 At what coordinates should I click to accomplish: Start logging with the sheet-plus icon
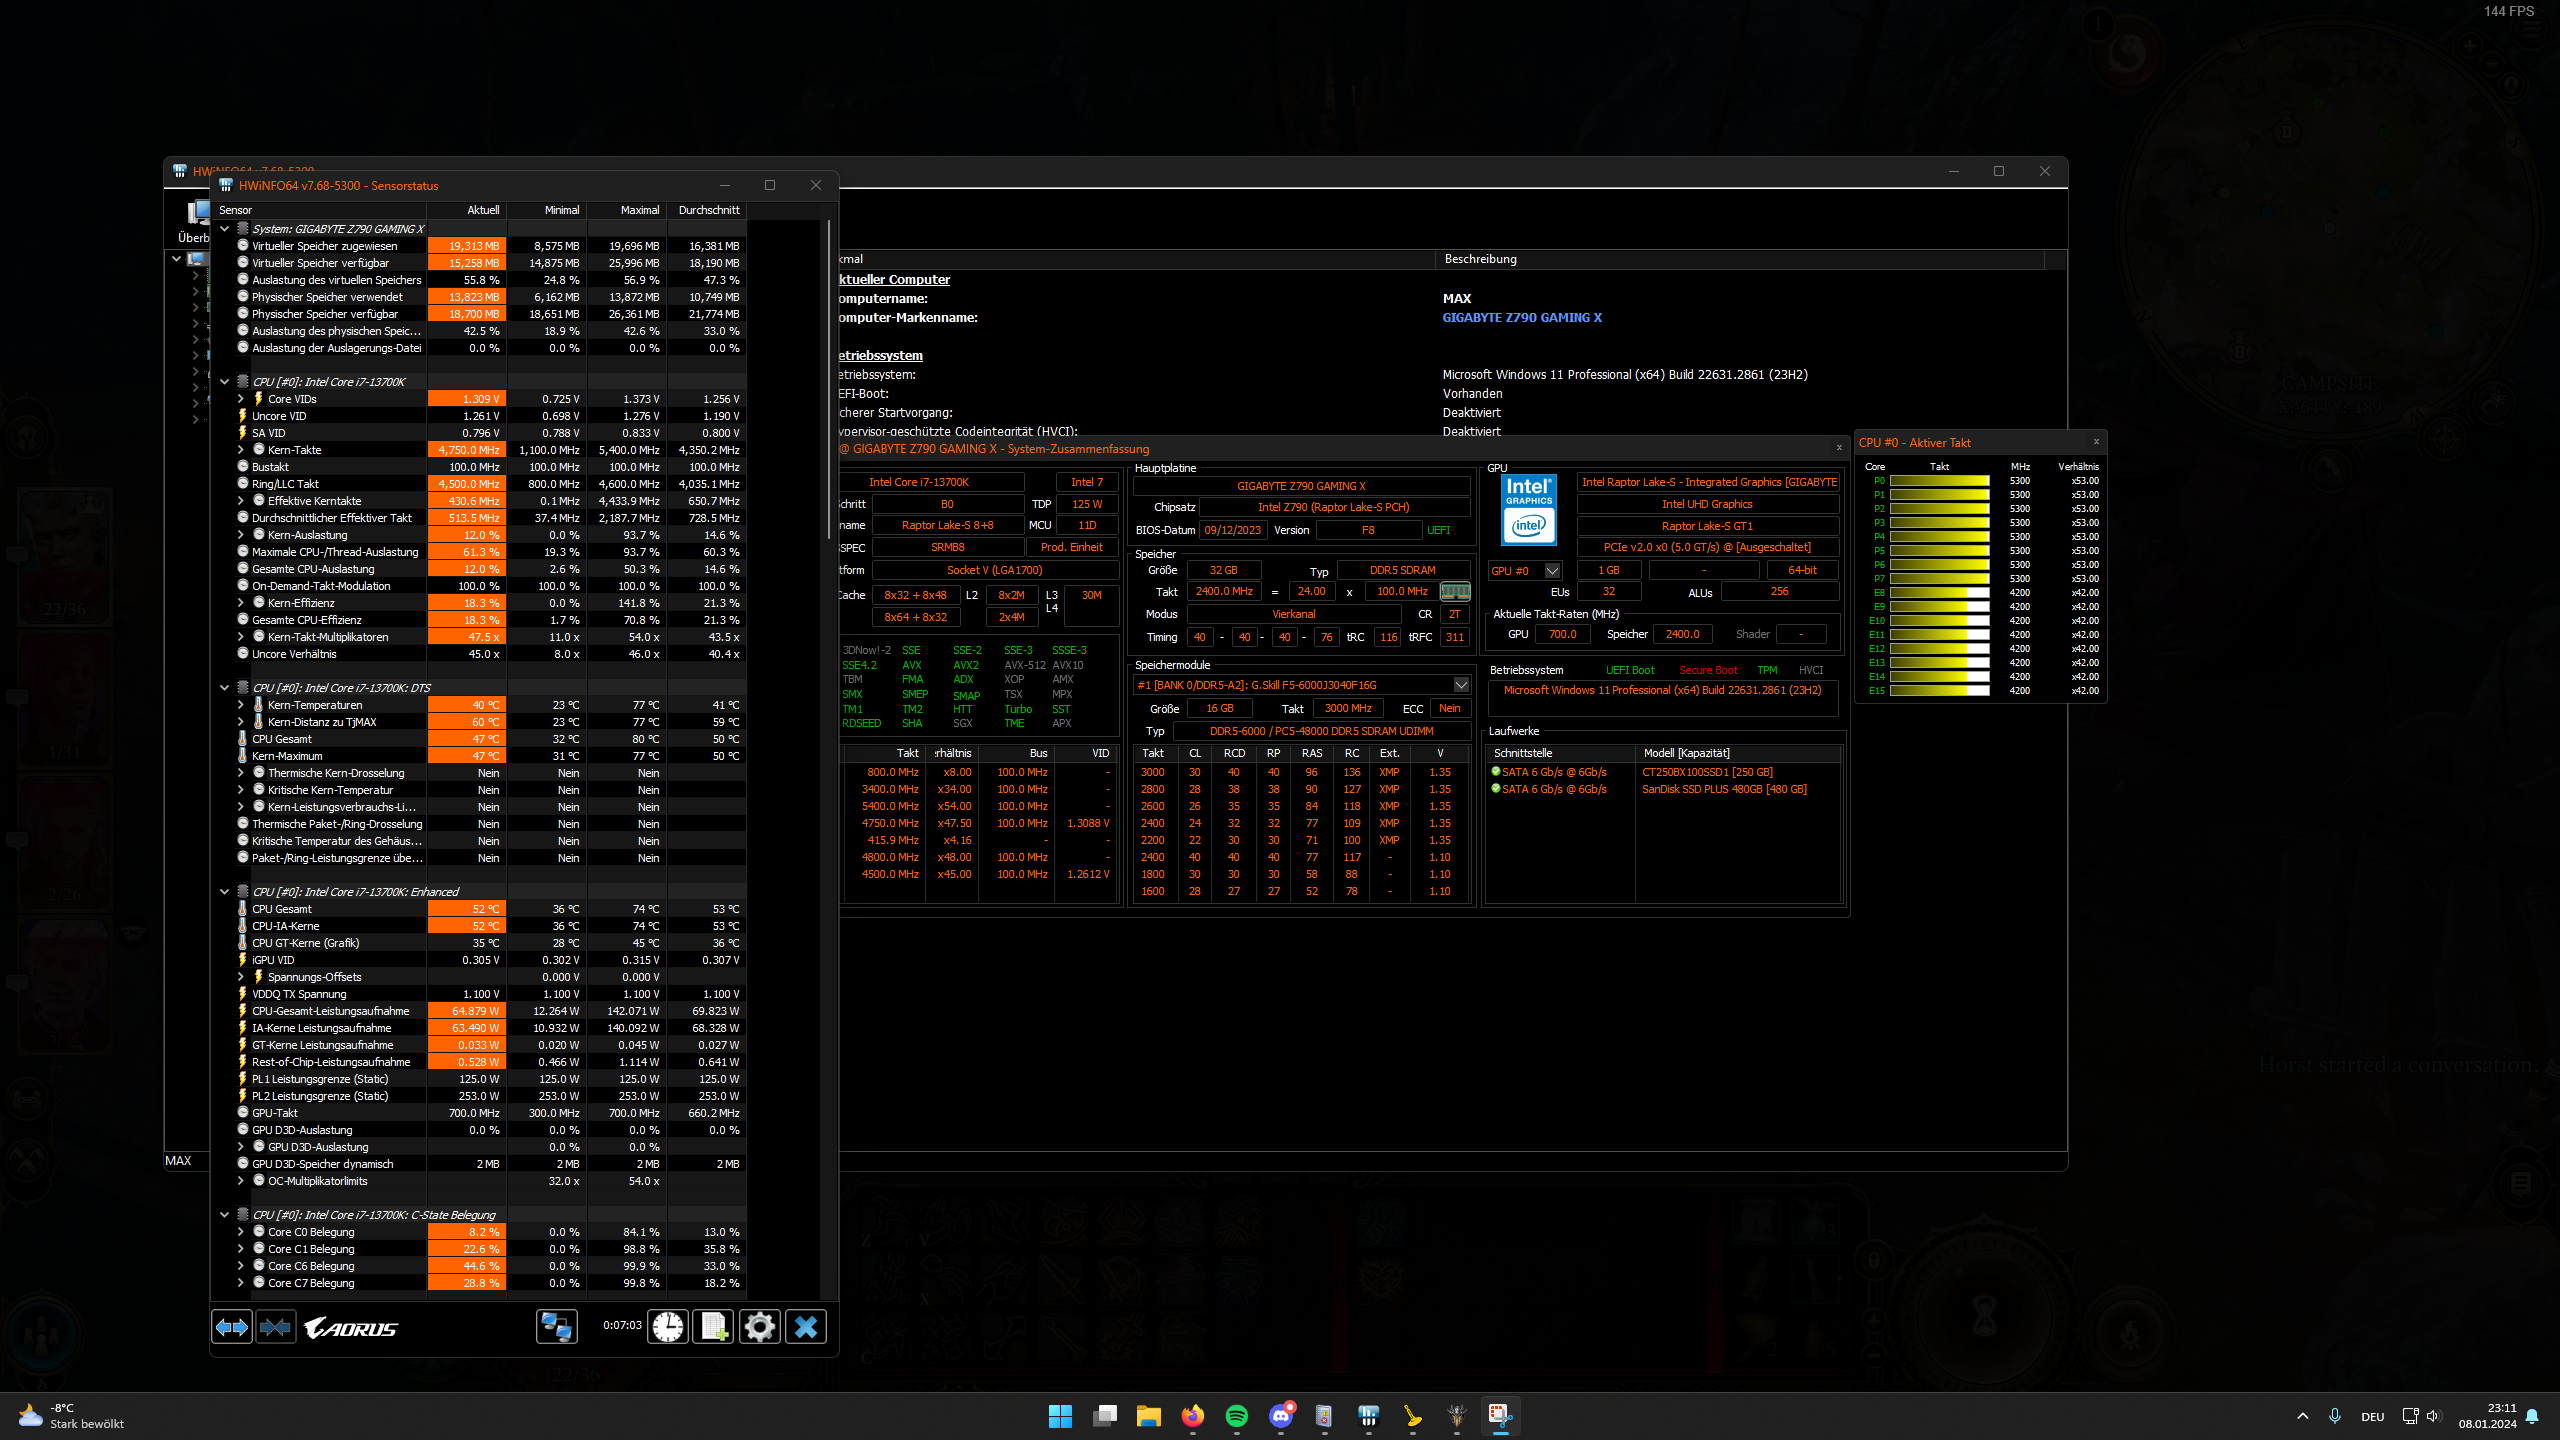714,1327
